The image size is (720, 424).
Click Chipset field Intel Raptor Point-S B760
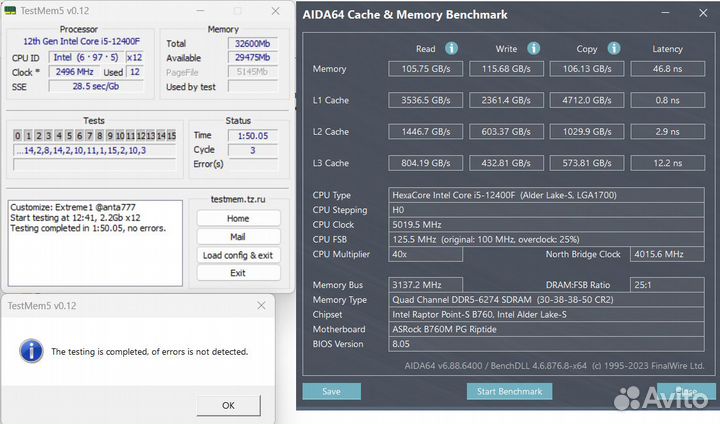point(546,314)
